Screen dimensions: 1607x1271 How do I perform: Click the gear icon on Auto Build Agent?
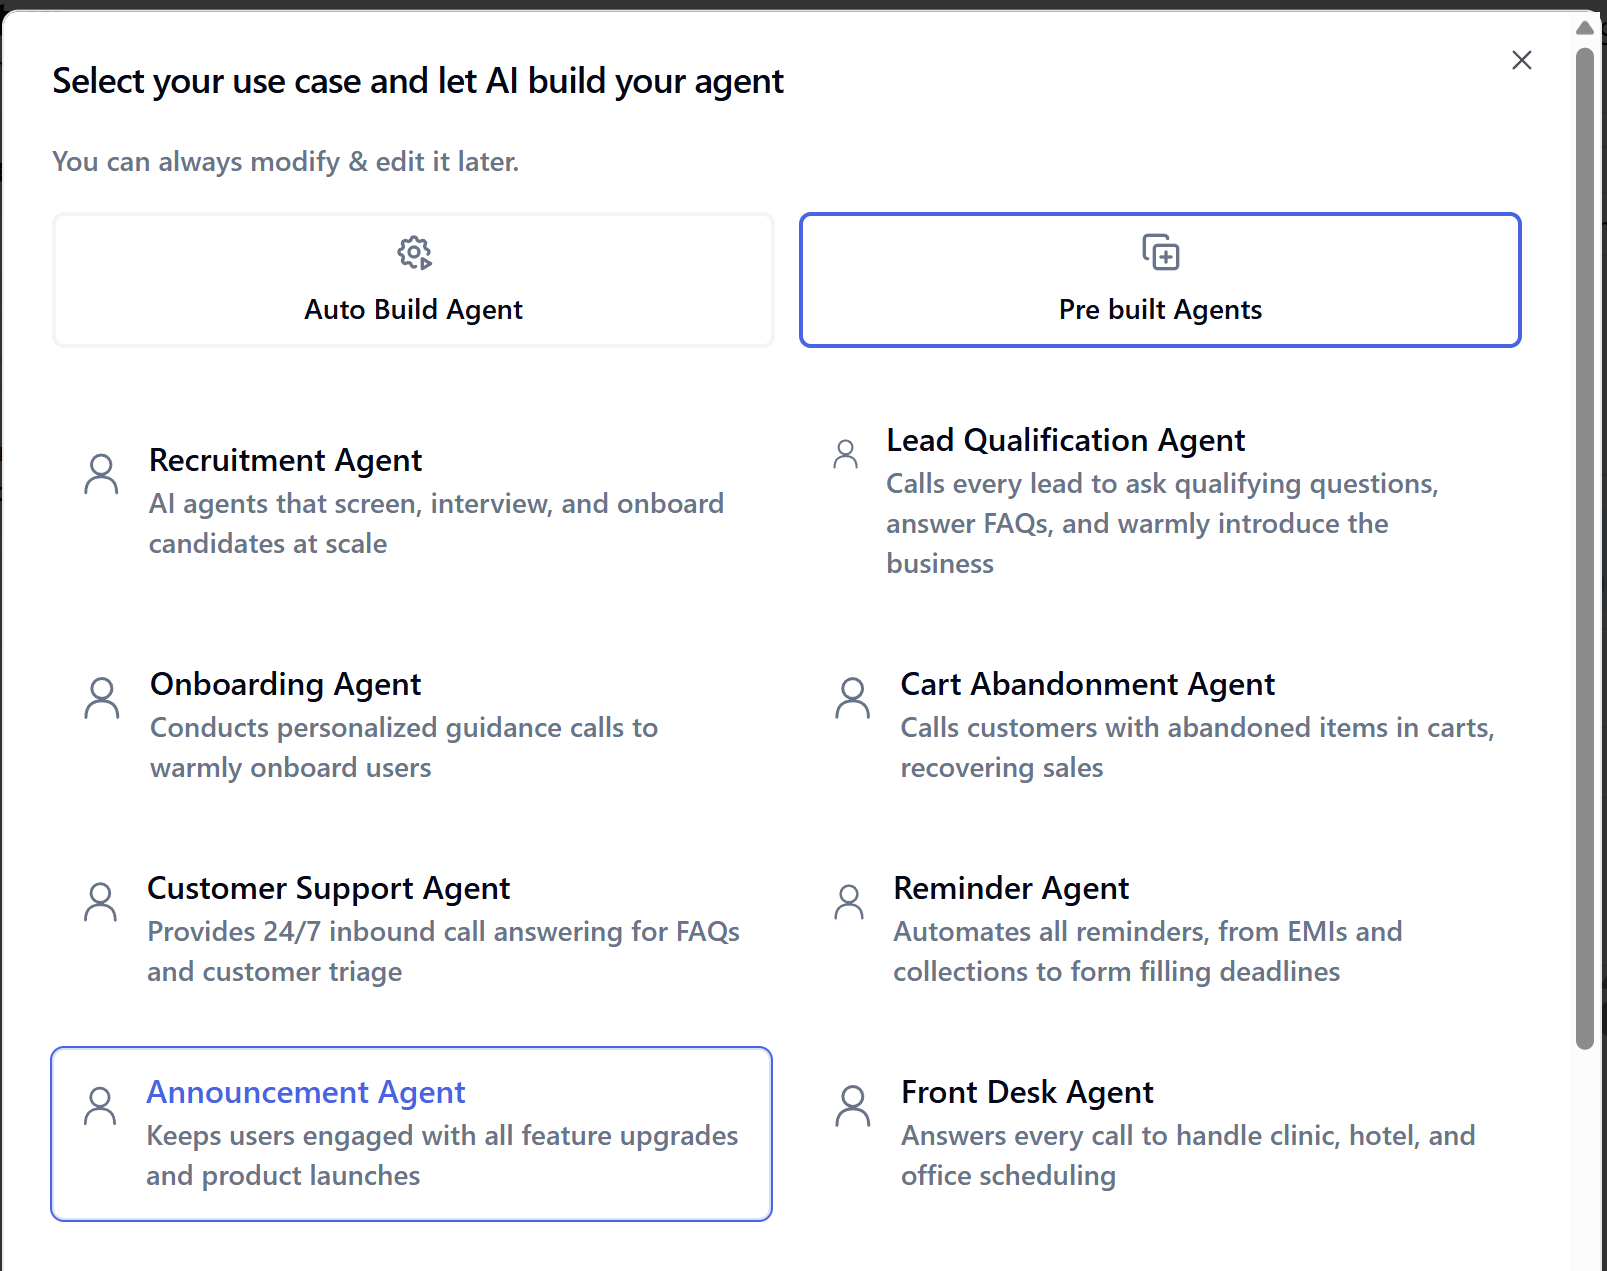click(414, 253)
